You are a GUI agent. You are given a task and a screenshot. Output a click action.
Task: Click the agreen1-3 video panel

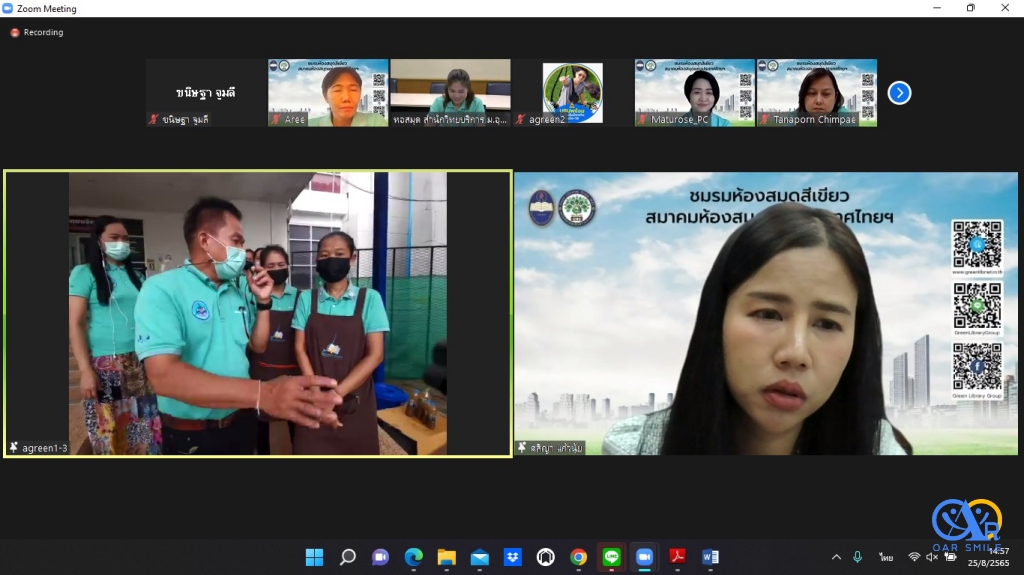258,313
